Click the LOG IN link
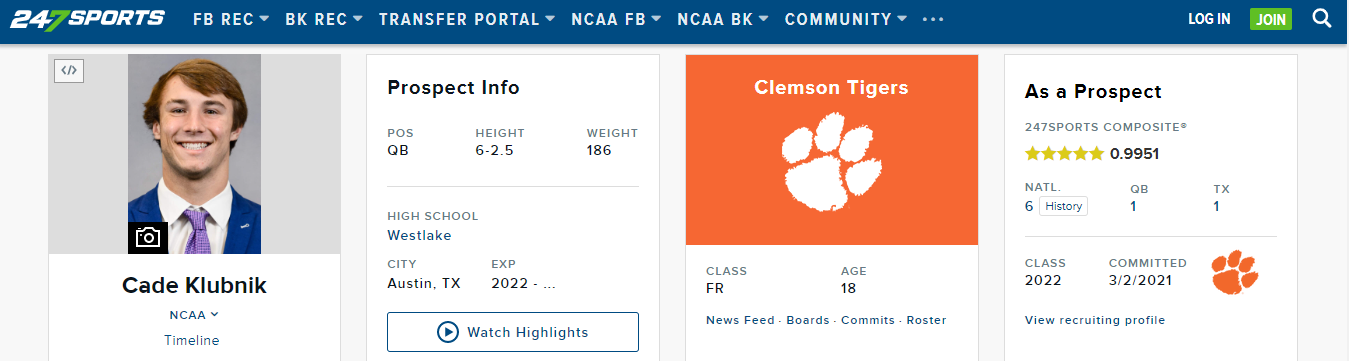 click(x=1209, y=19)
